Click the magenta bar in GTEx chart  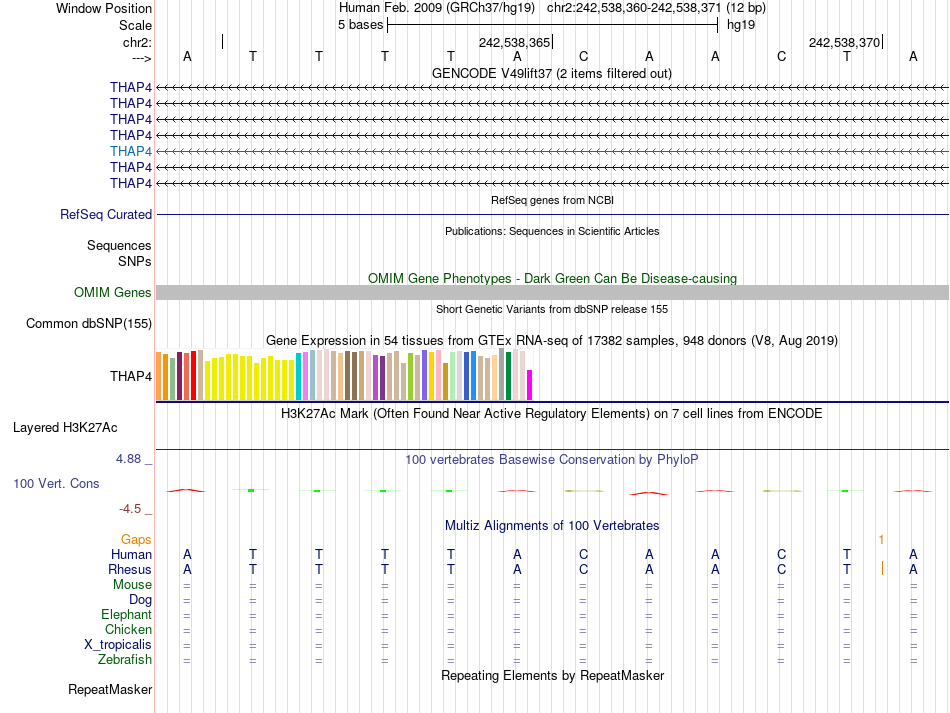click(530, 385)
